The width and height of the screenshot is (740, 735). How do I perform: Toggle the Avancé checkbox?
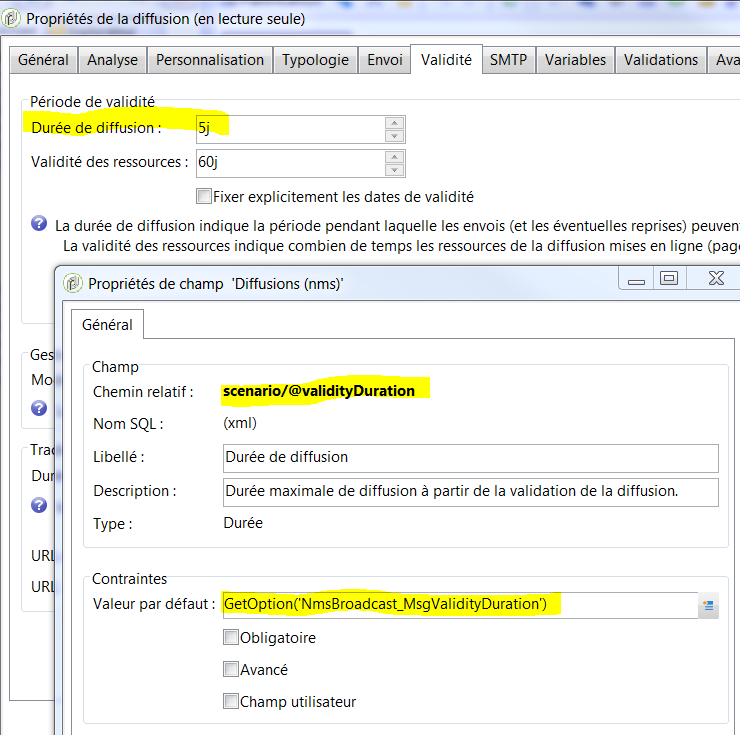pyautogui.click(x=231, y=669)
